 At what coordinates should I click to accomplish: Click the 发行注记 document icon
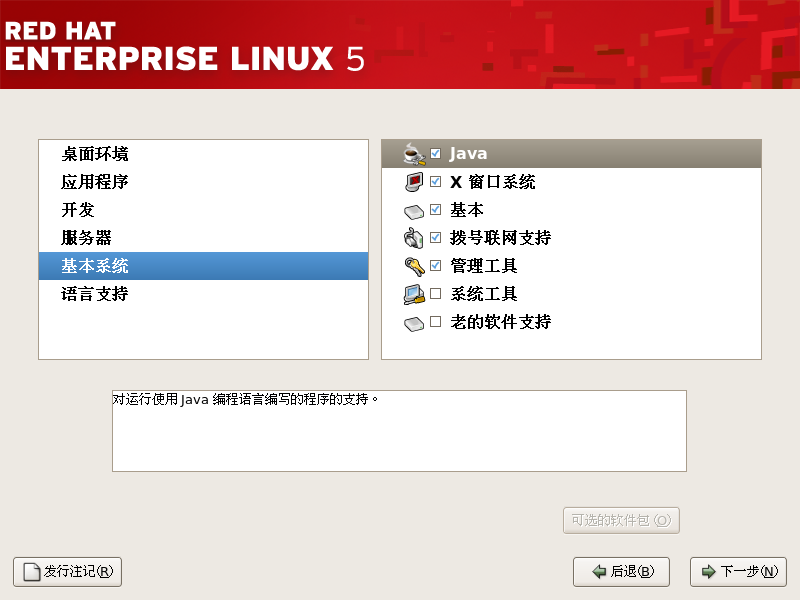pos(30,572)
